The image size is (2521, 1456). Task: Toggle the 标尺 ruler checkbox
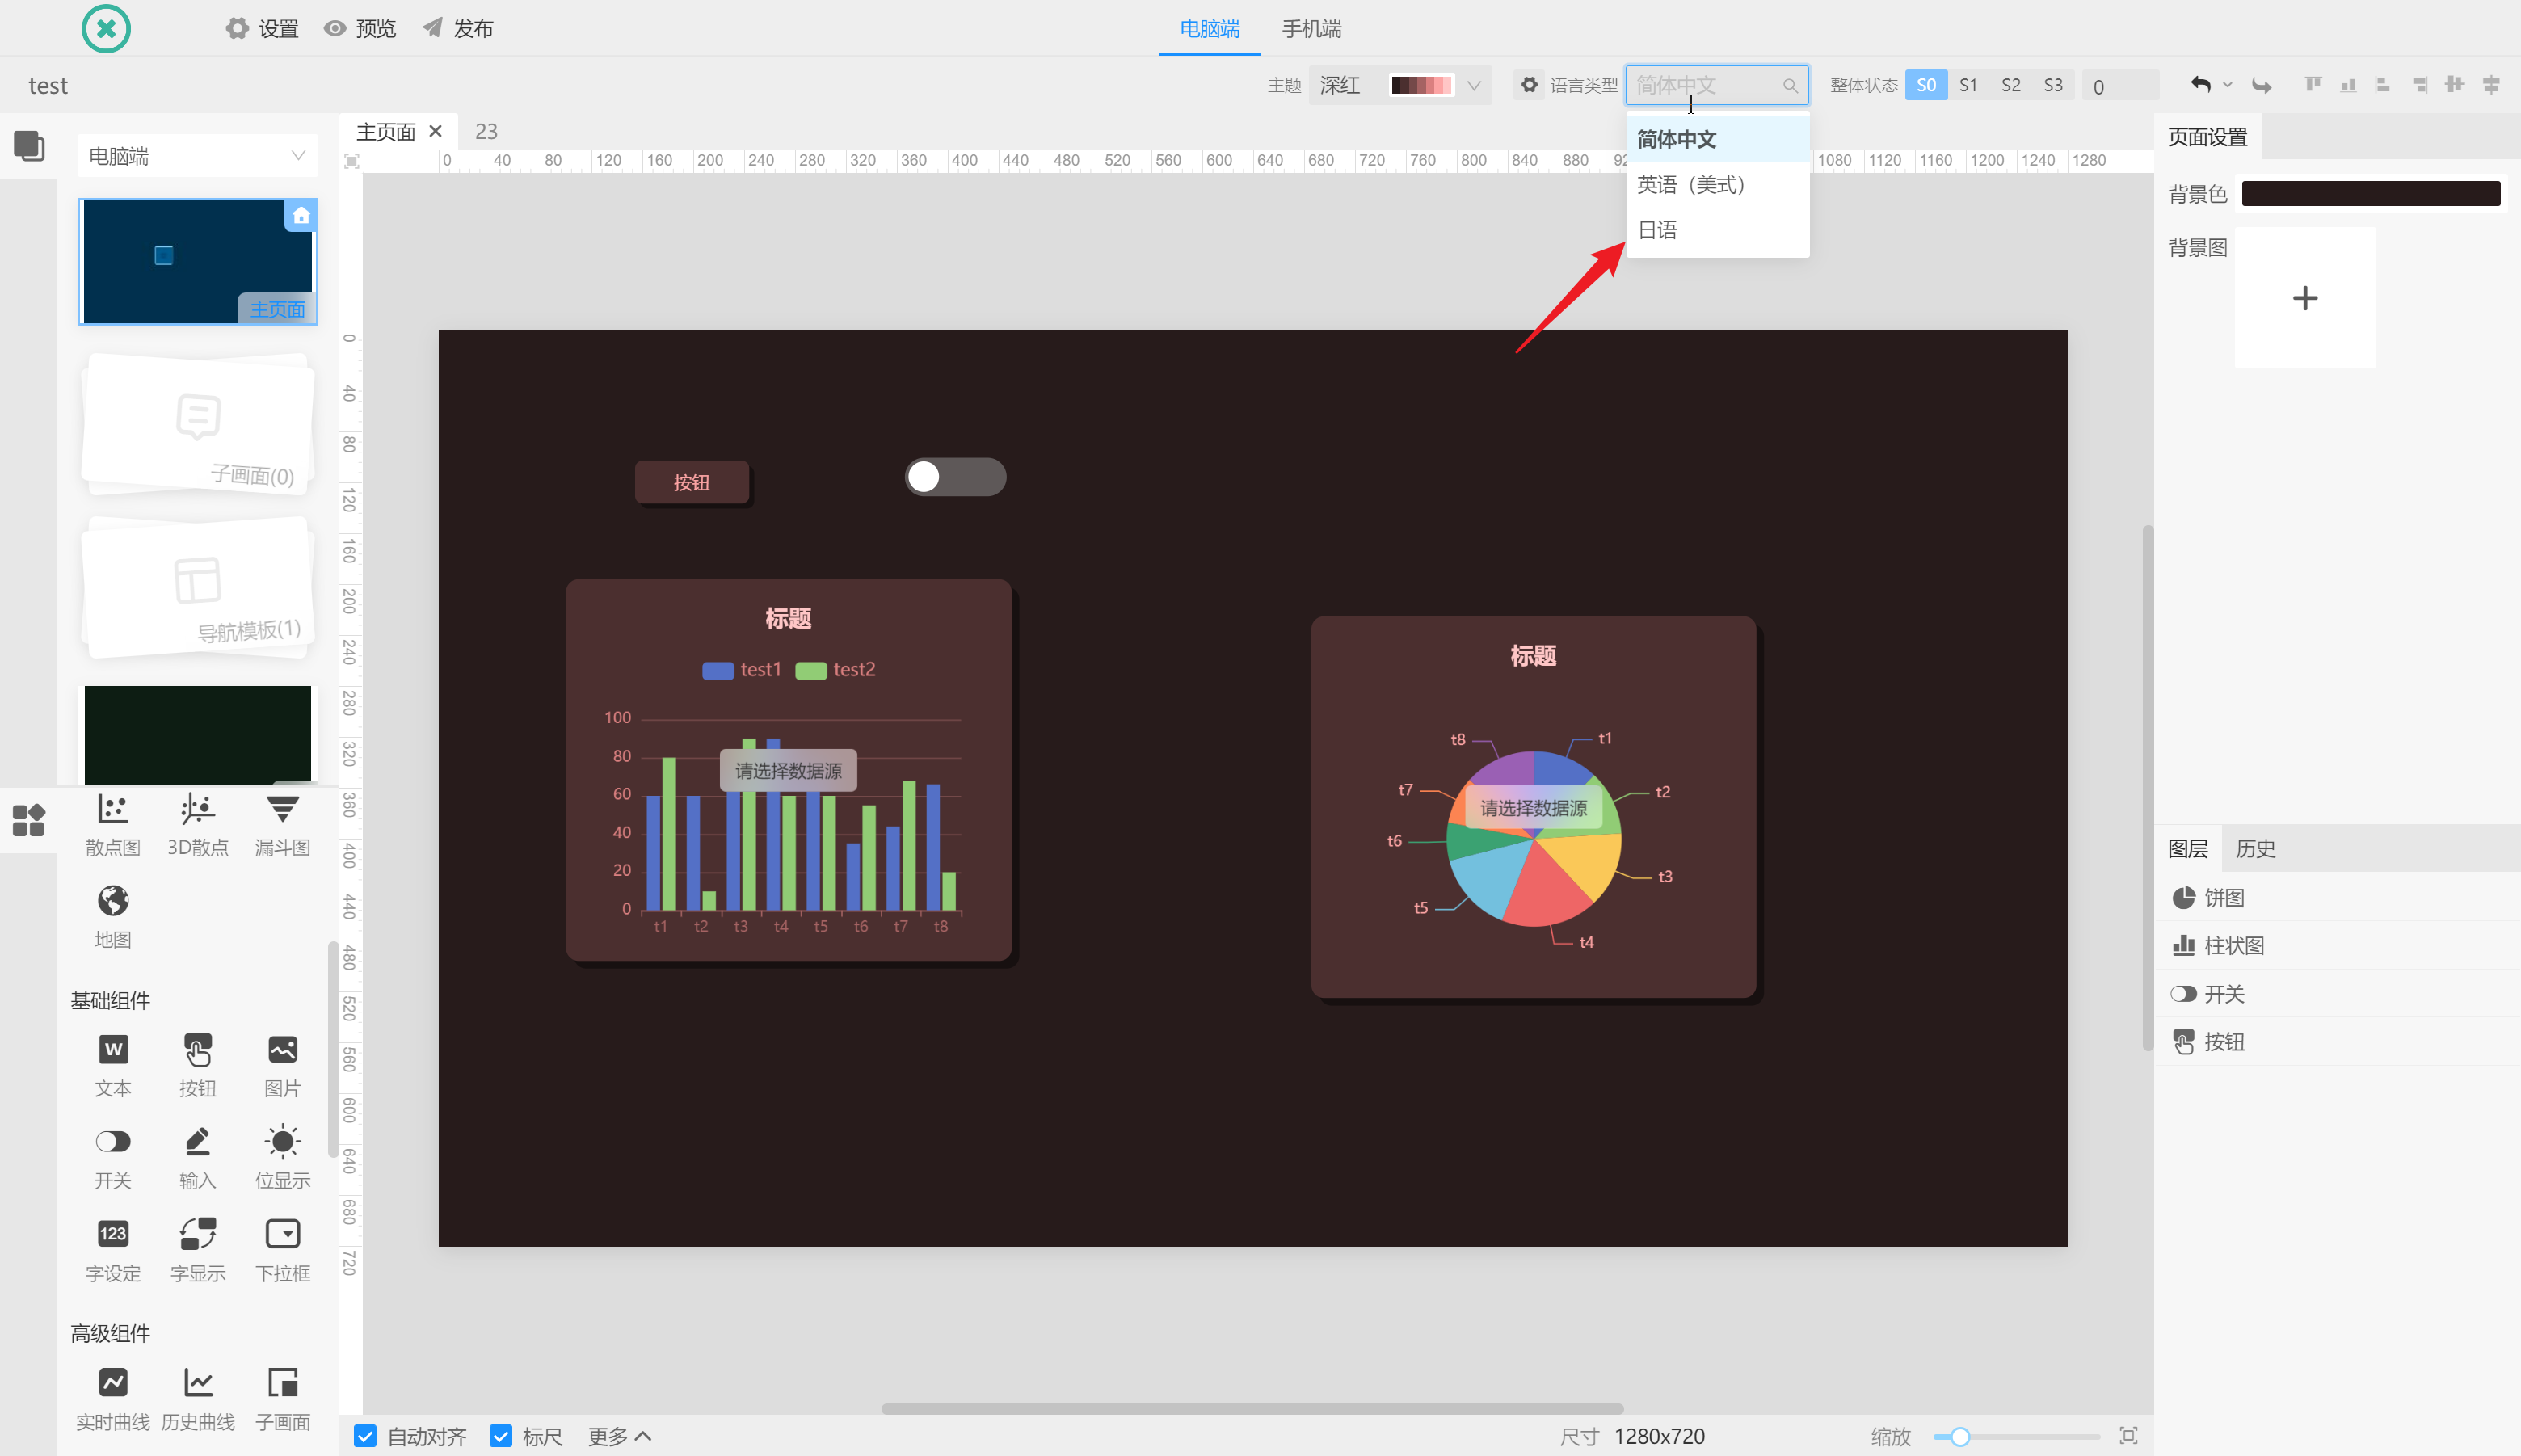tap(501, 1436)
